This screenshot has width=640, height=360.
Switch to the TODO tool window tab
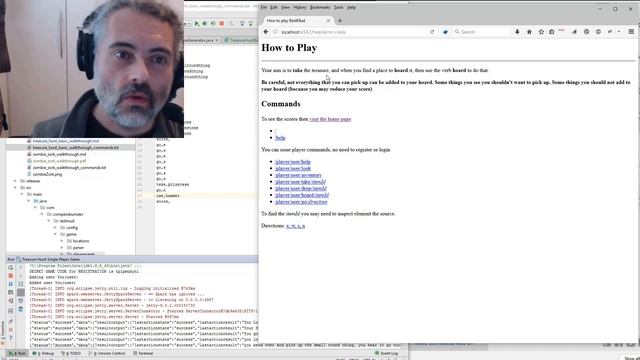click(71, 353)
